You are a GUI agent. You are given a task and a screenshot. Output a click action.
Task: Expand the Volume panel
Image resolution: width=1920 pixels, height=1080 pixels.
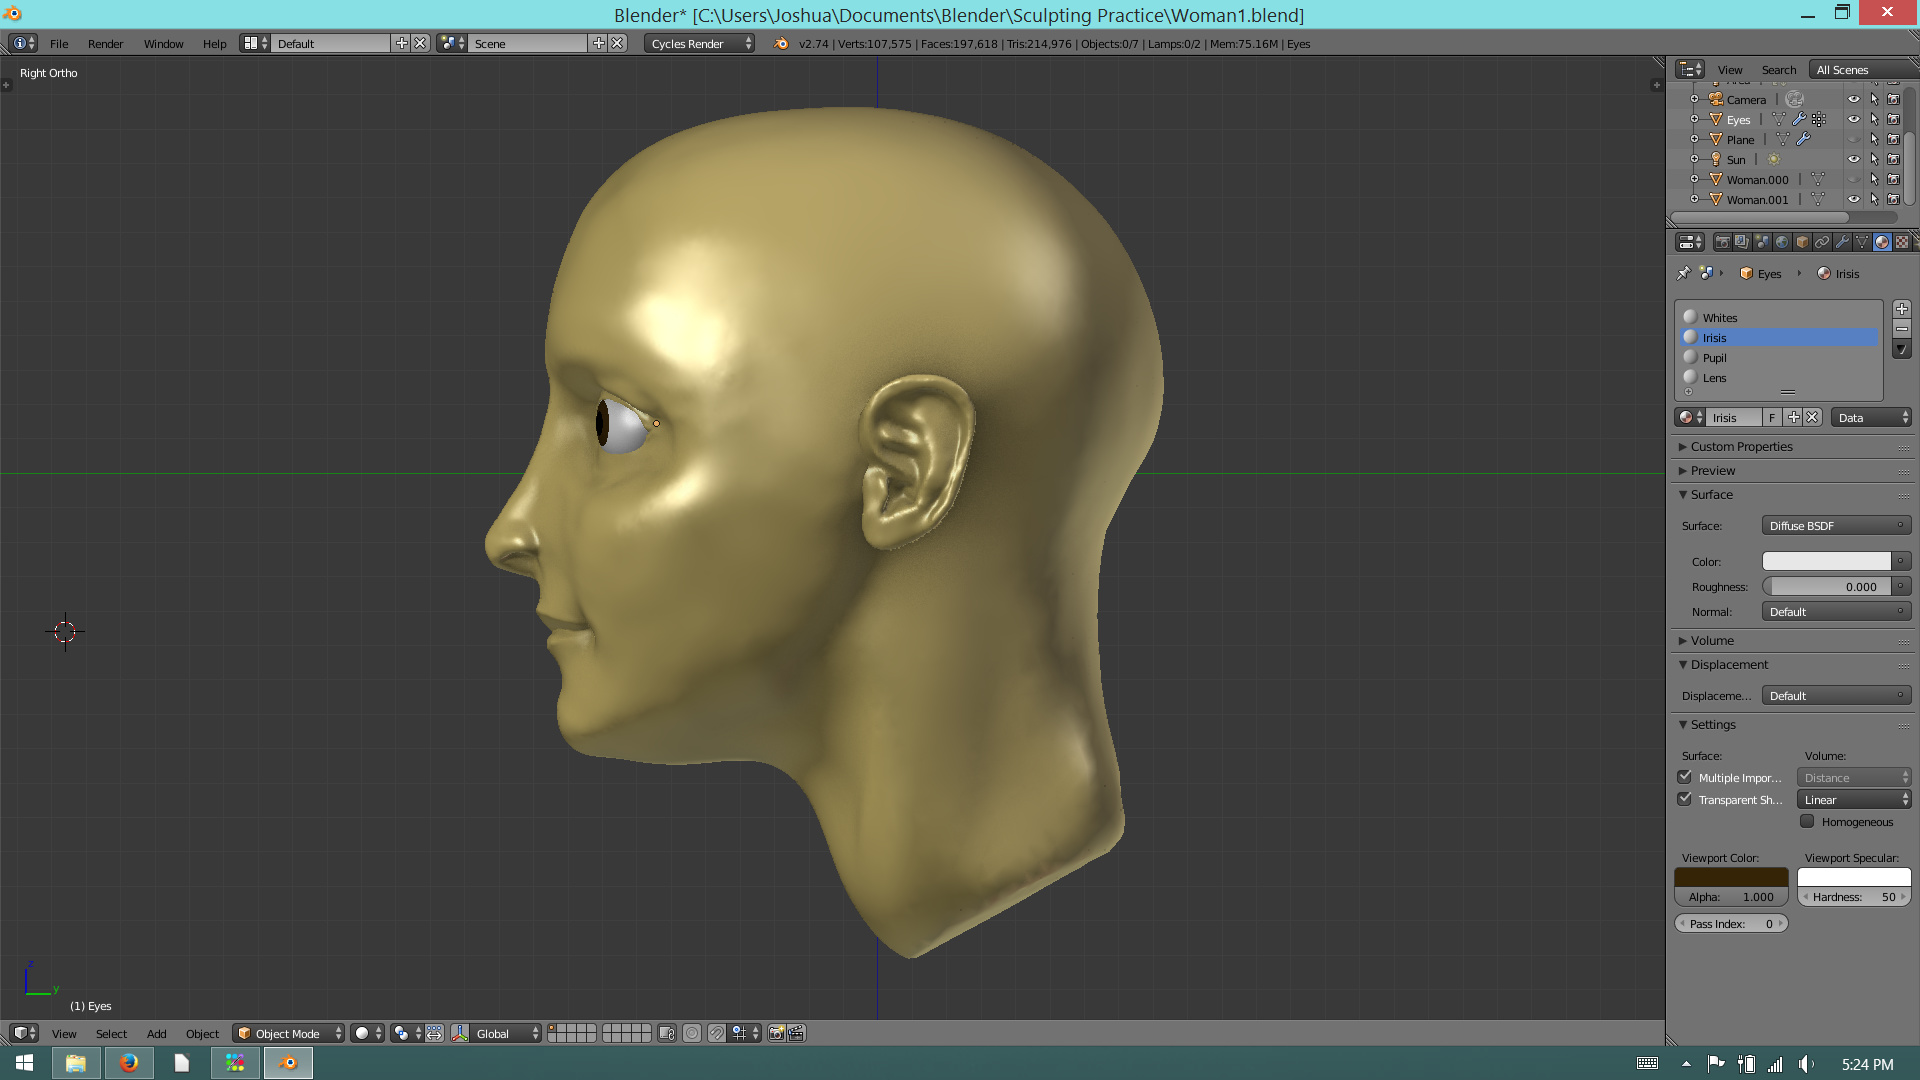tap(1711, 640)
